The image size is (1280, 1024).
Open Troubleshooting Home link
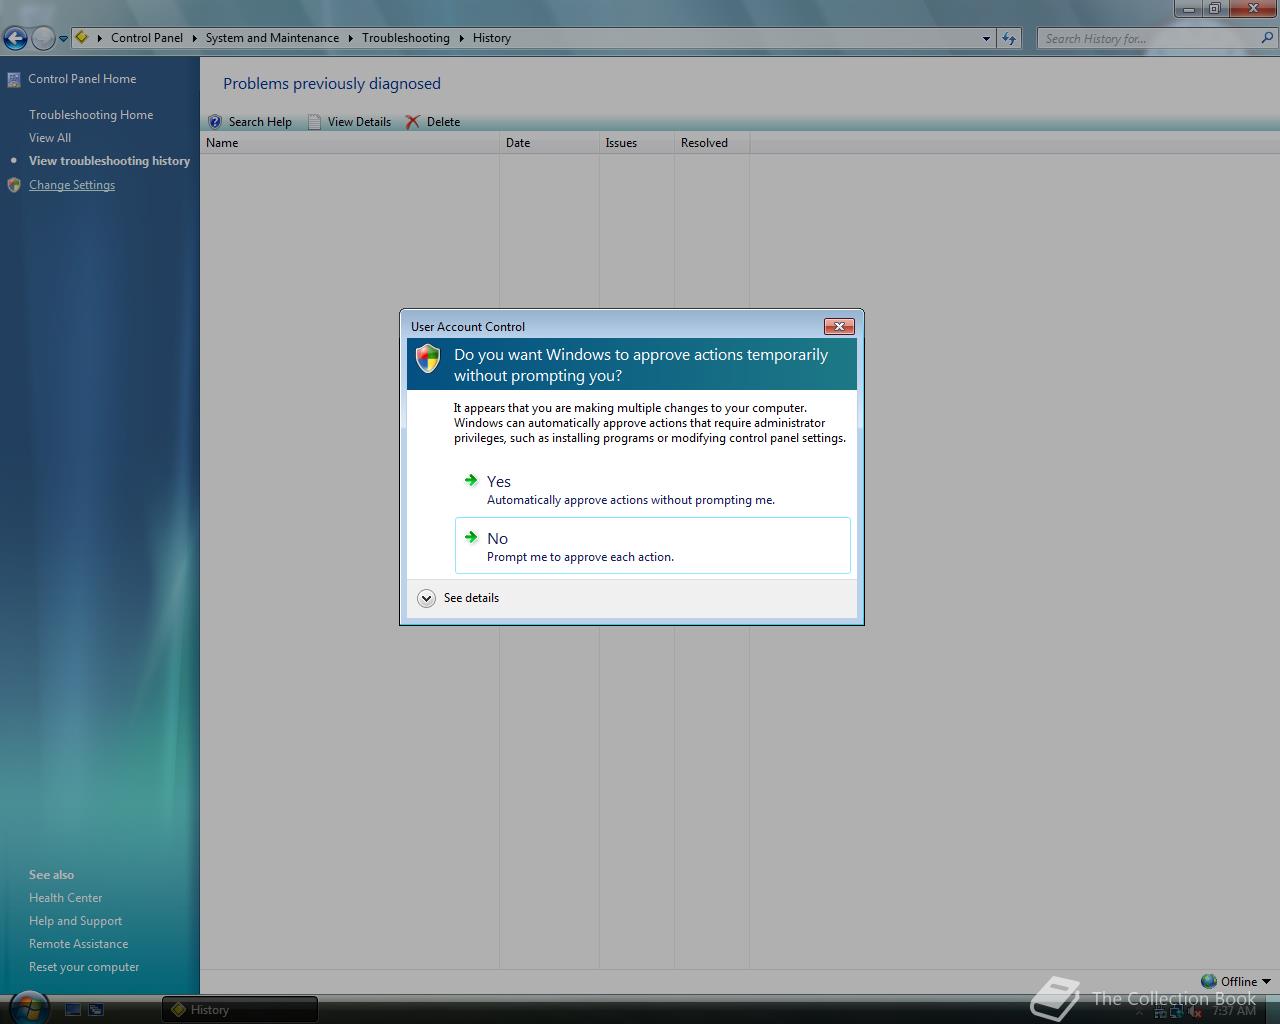point(91,115)
